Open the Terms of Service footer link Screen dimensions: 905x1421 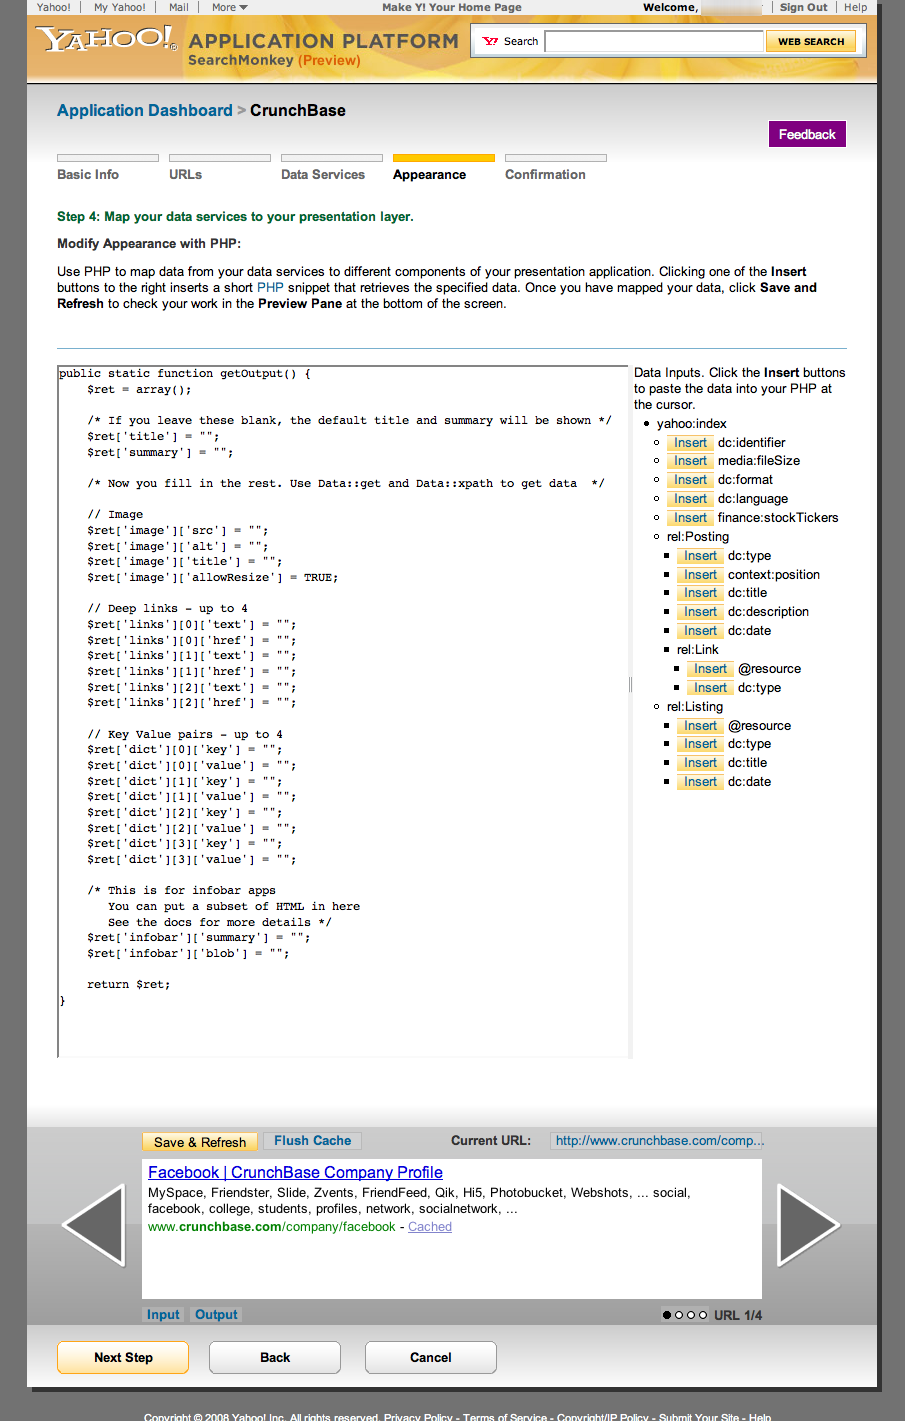(505, 1416)
